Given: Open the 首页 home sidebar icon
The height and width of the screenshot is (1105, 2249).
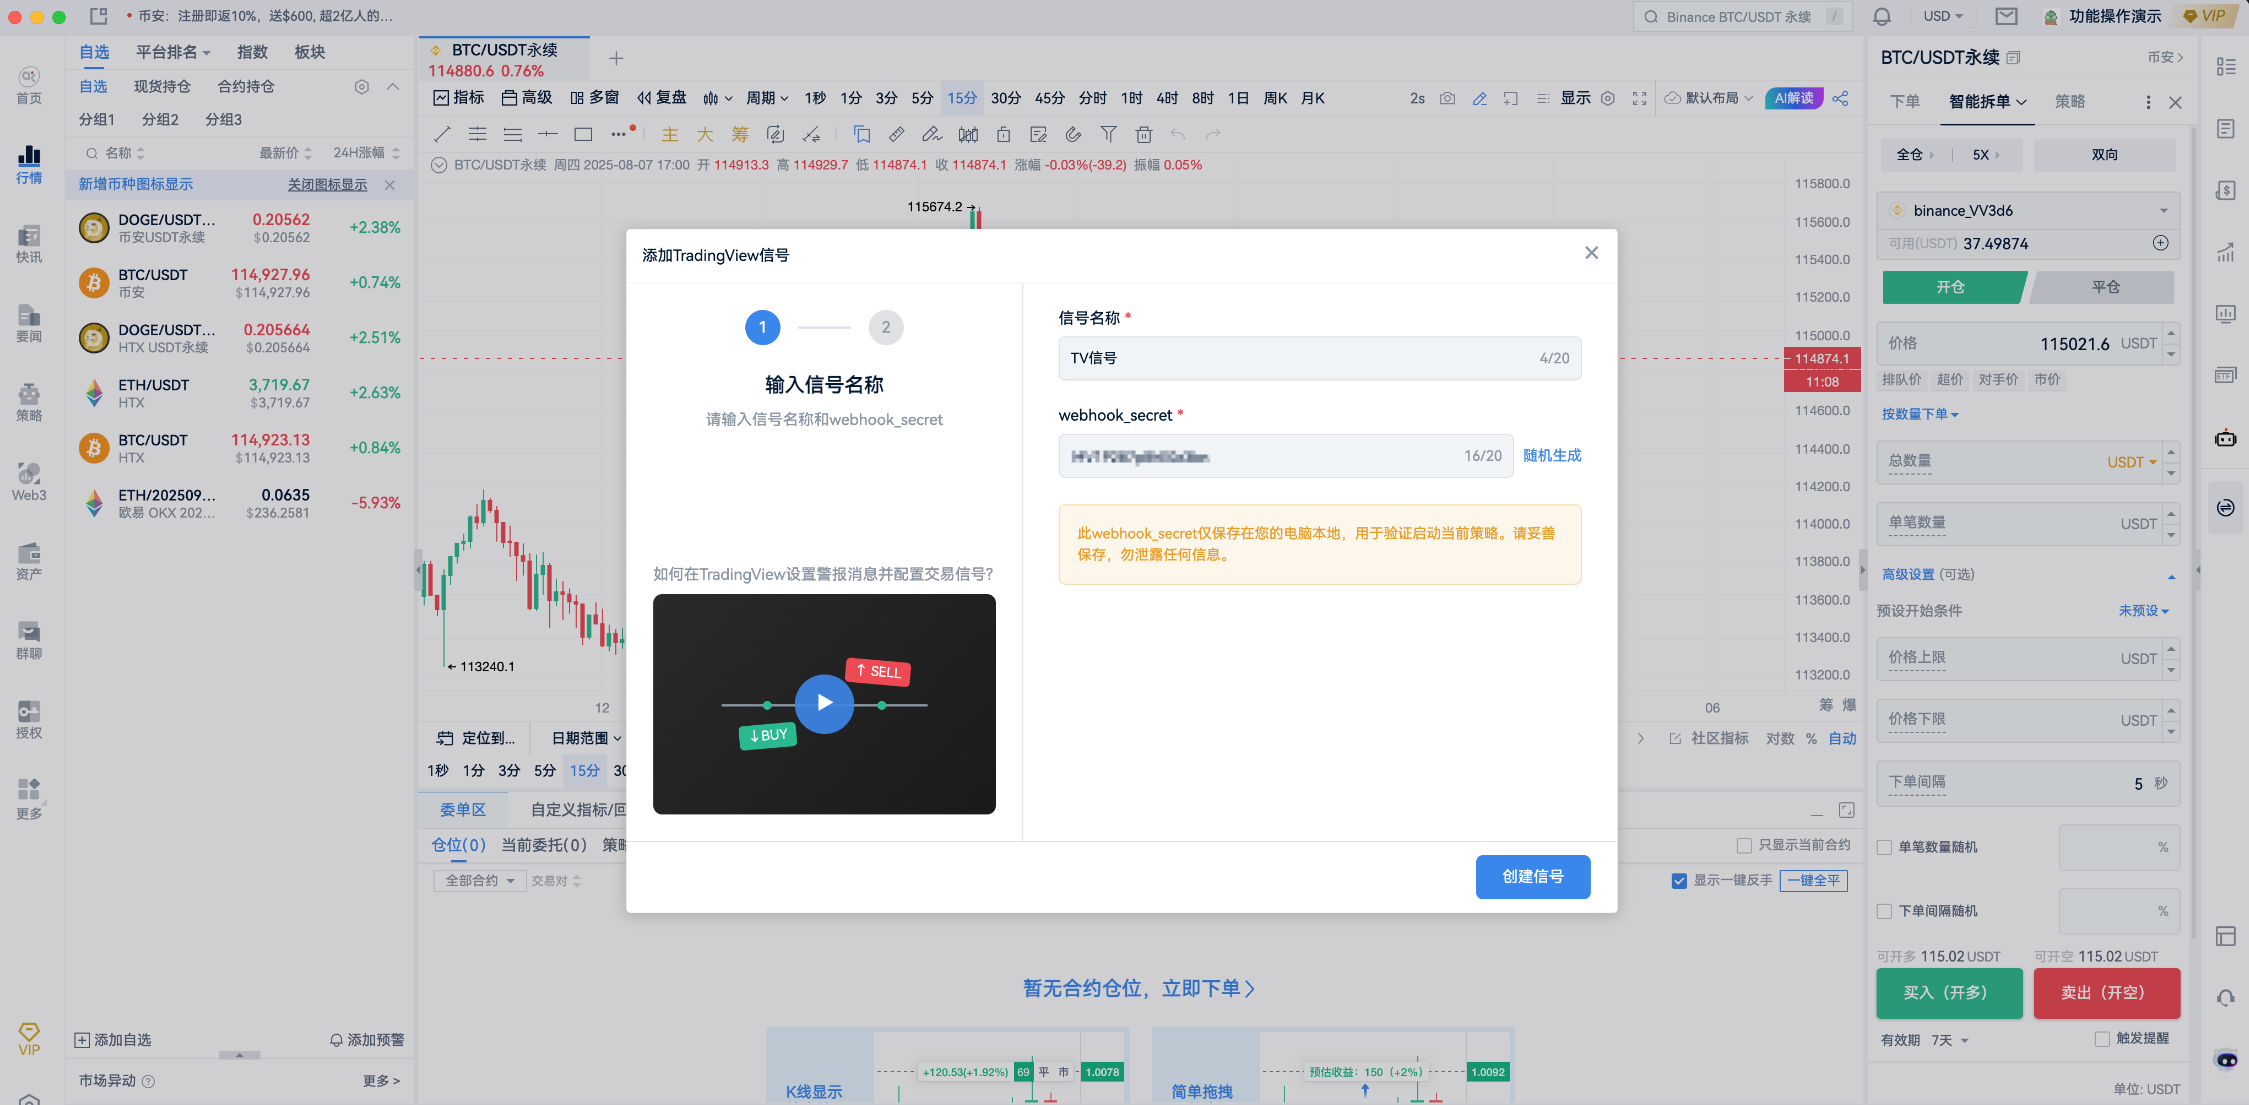Looking at the screenshot, I should pyautogui.click(x=29, y=85).
